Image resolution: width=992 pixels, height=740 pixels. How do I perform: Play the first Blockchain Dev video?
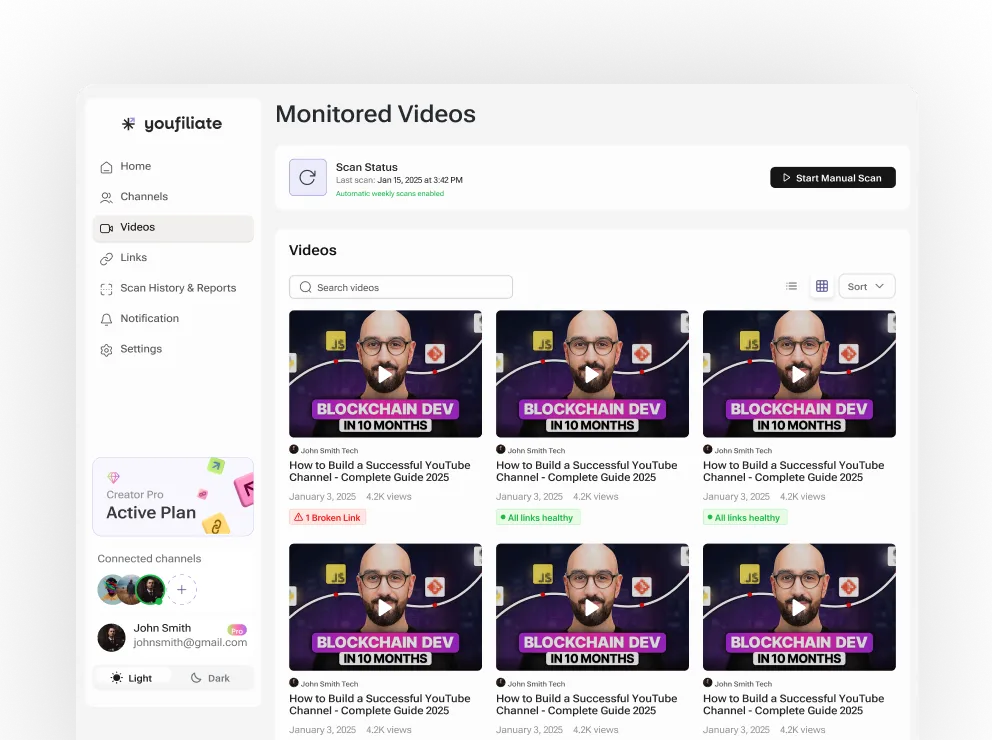tap(385, 374)
